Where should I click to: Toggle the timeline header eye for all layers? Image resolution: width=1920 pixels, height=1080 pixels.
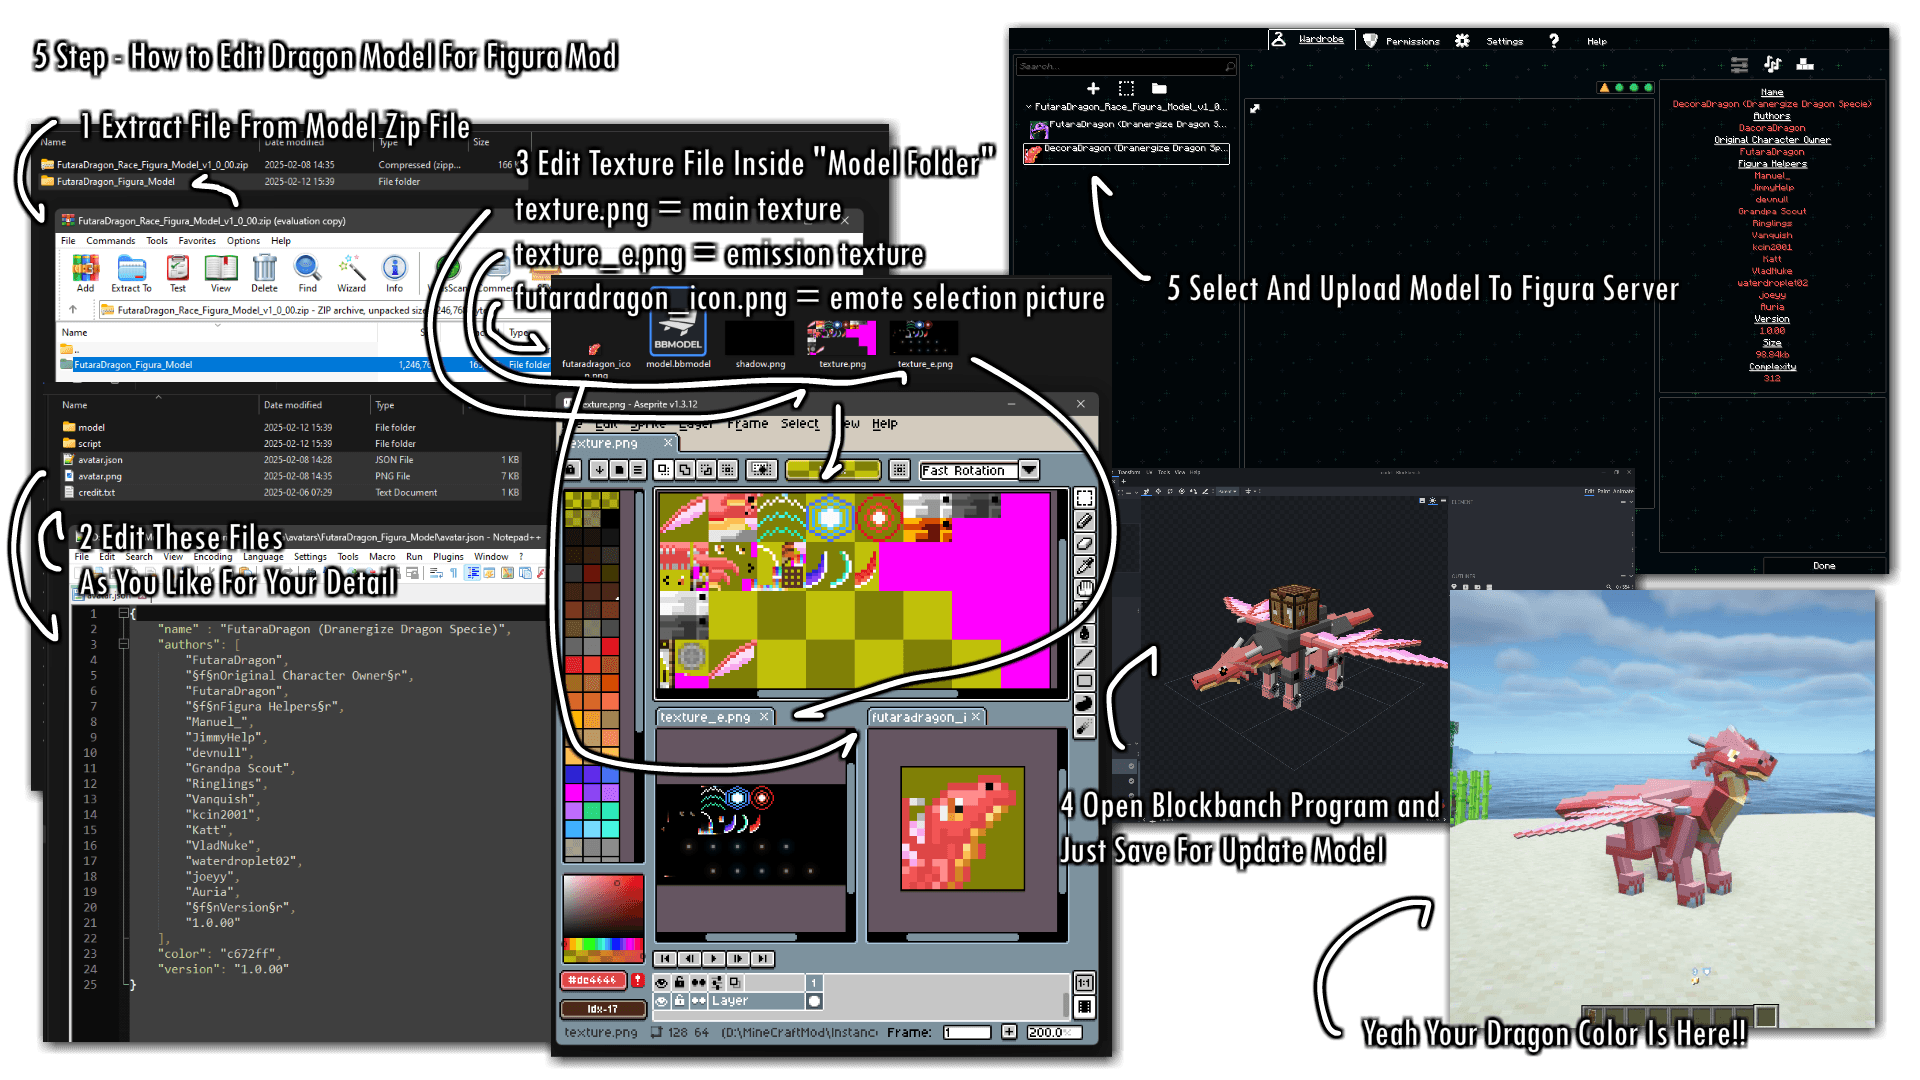661,983
